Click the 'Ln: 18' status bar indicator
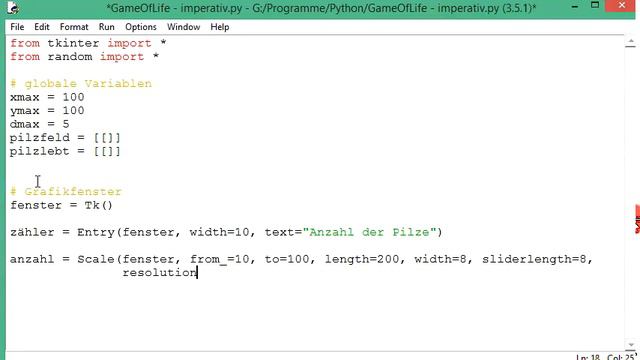The height and width of the screenshot is (360, 640). coord(588,357)
